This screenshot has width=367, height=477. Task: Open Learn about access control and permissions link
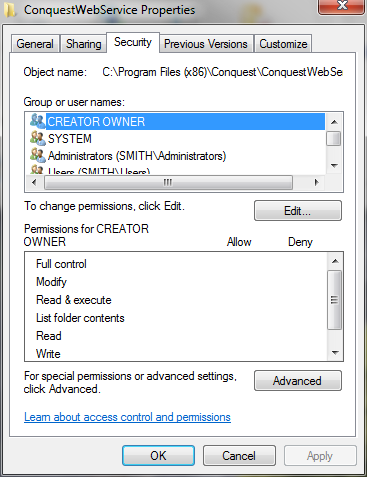point(127,417)
